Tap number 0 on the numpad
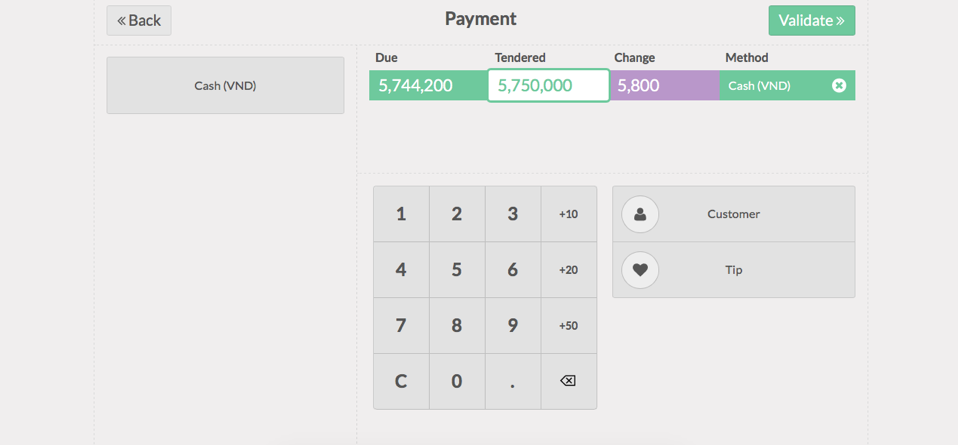958x445 pixels. pos(457,381)
